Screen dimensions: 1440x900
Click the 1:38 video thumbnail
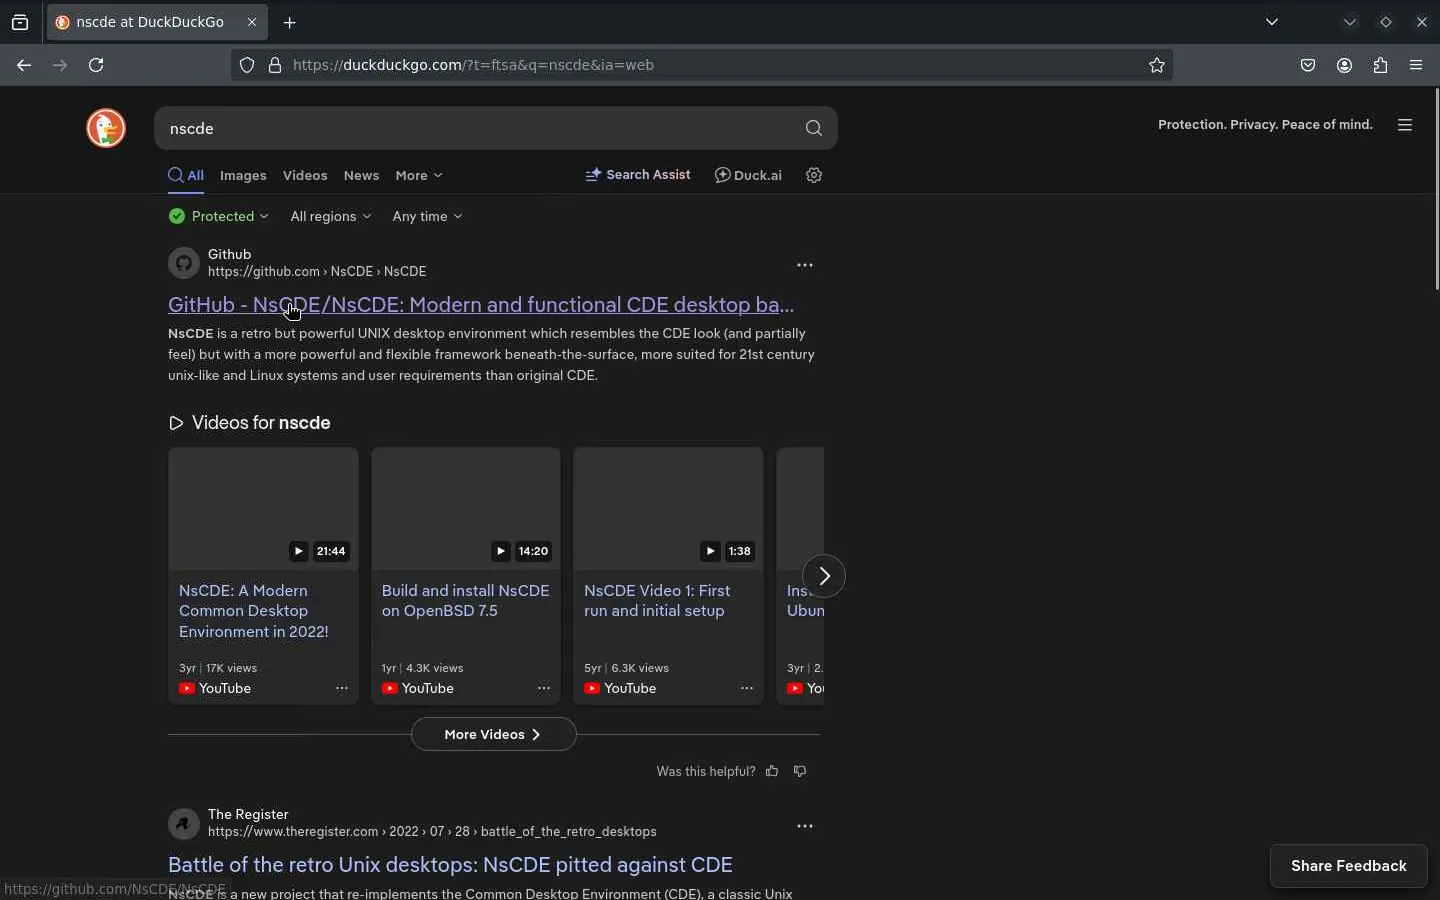[669, 509]
